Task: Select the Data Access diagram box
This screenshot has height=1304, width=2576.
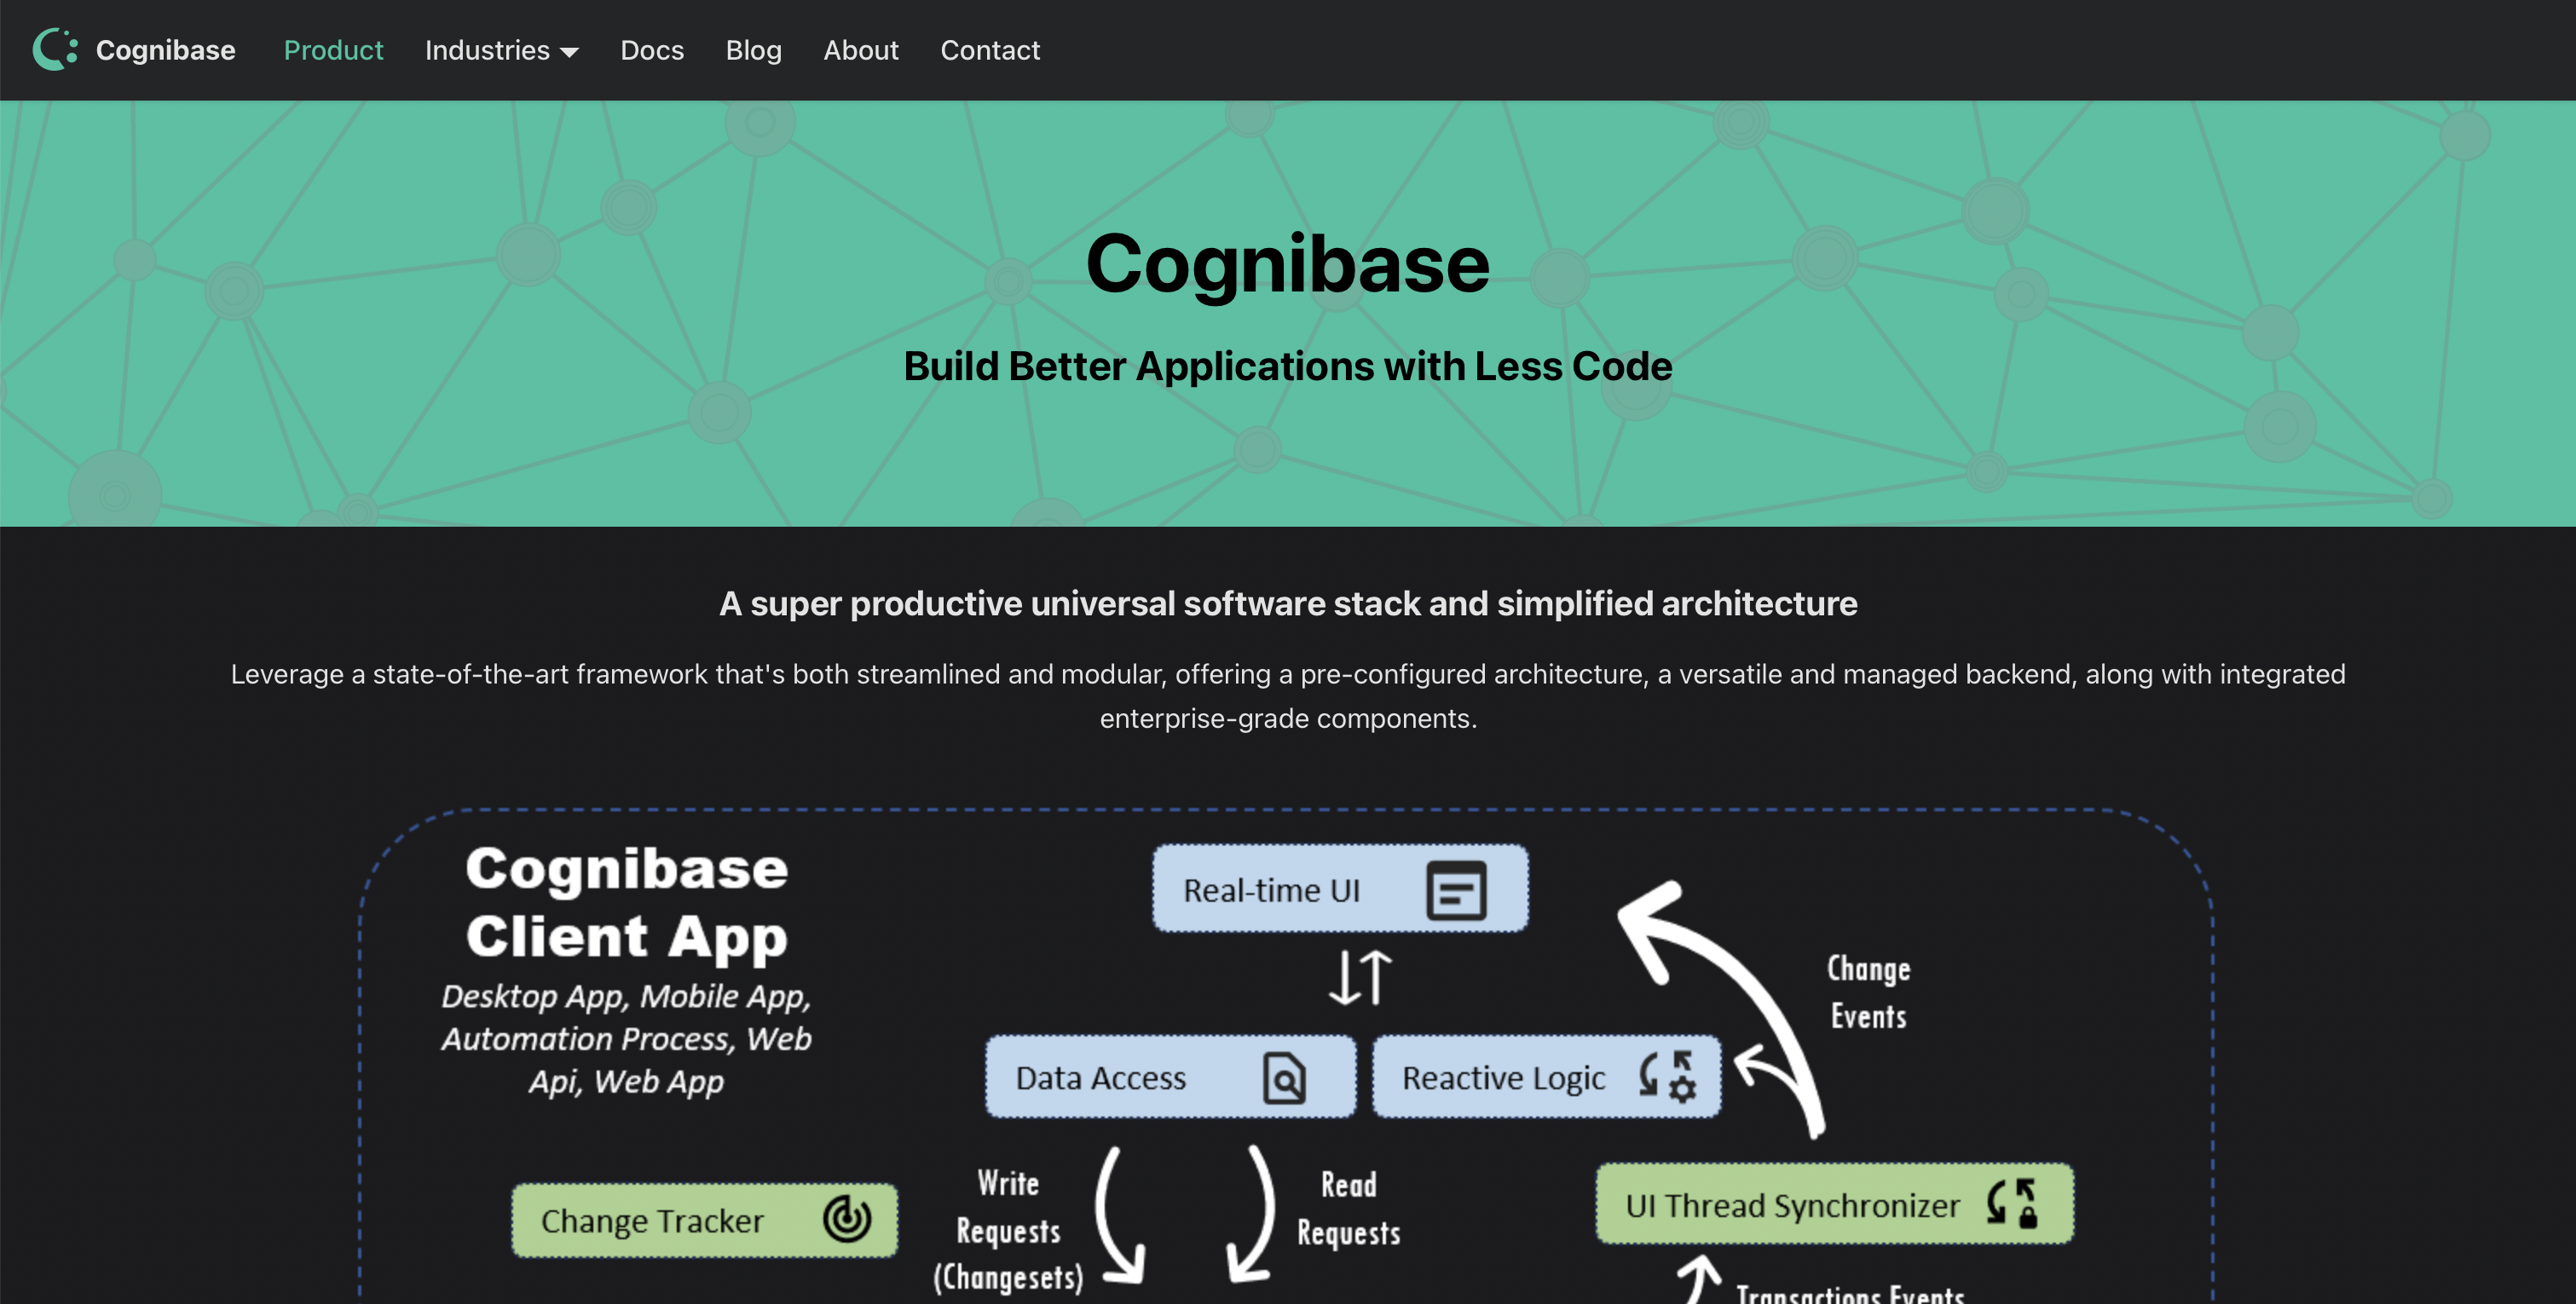Action: pyautogui.click(x=1170, y=1077)
